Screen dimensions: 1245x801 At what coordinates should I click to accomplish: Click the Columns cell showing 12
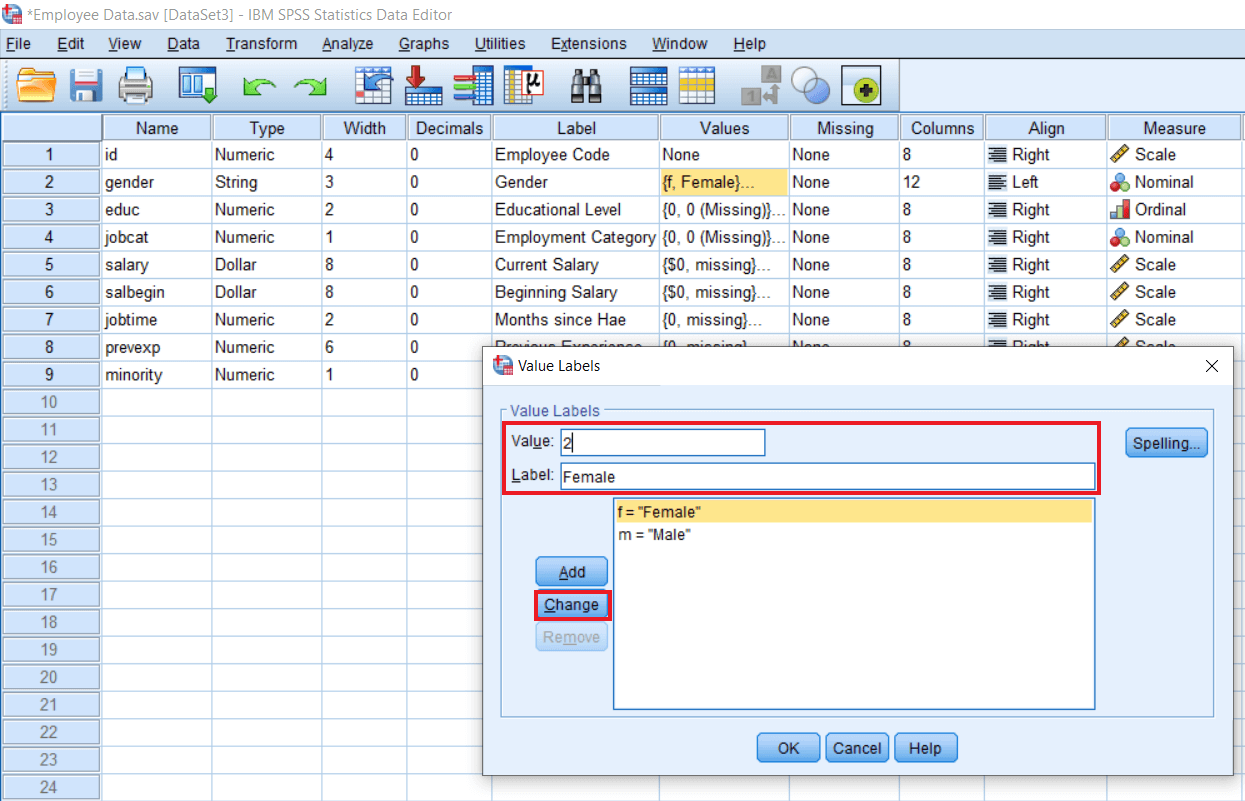coord(941,182)
